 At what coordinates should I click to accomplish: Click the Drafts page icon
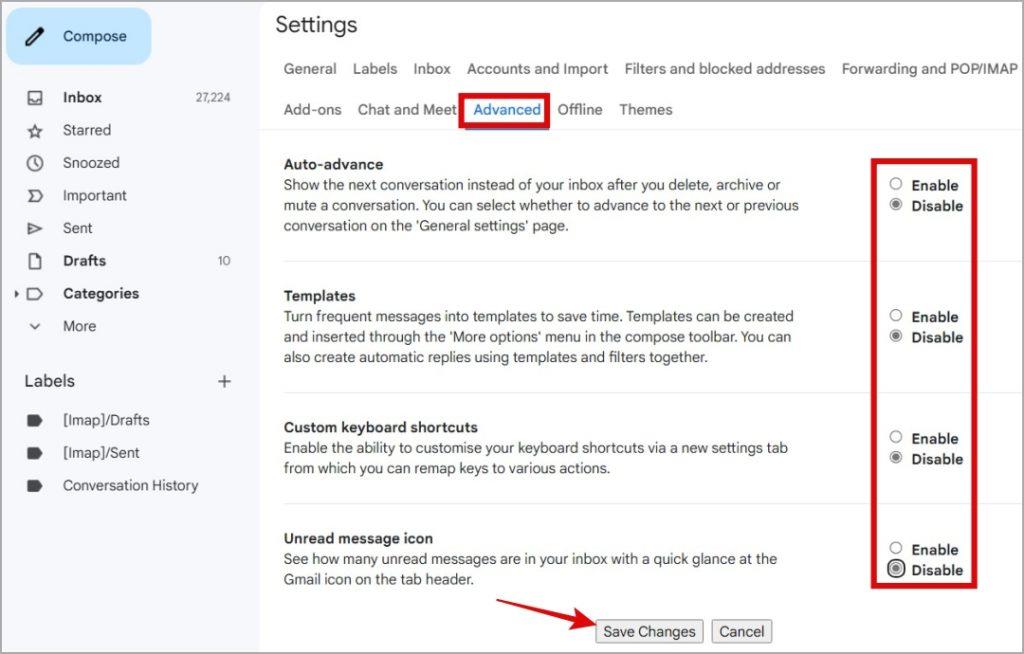(35, 261)
